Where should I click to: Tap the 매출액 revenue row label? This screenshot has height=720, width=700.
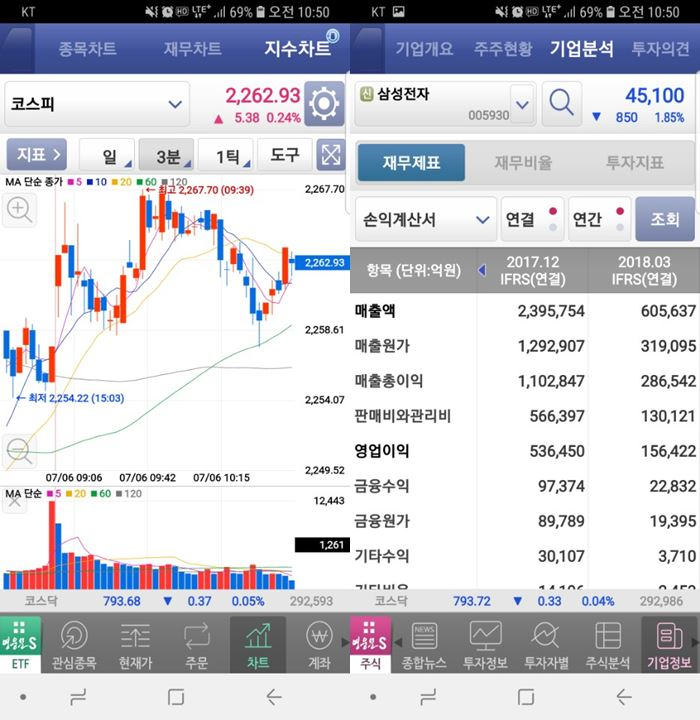375,311
